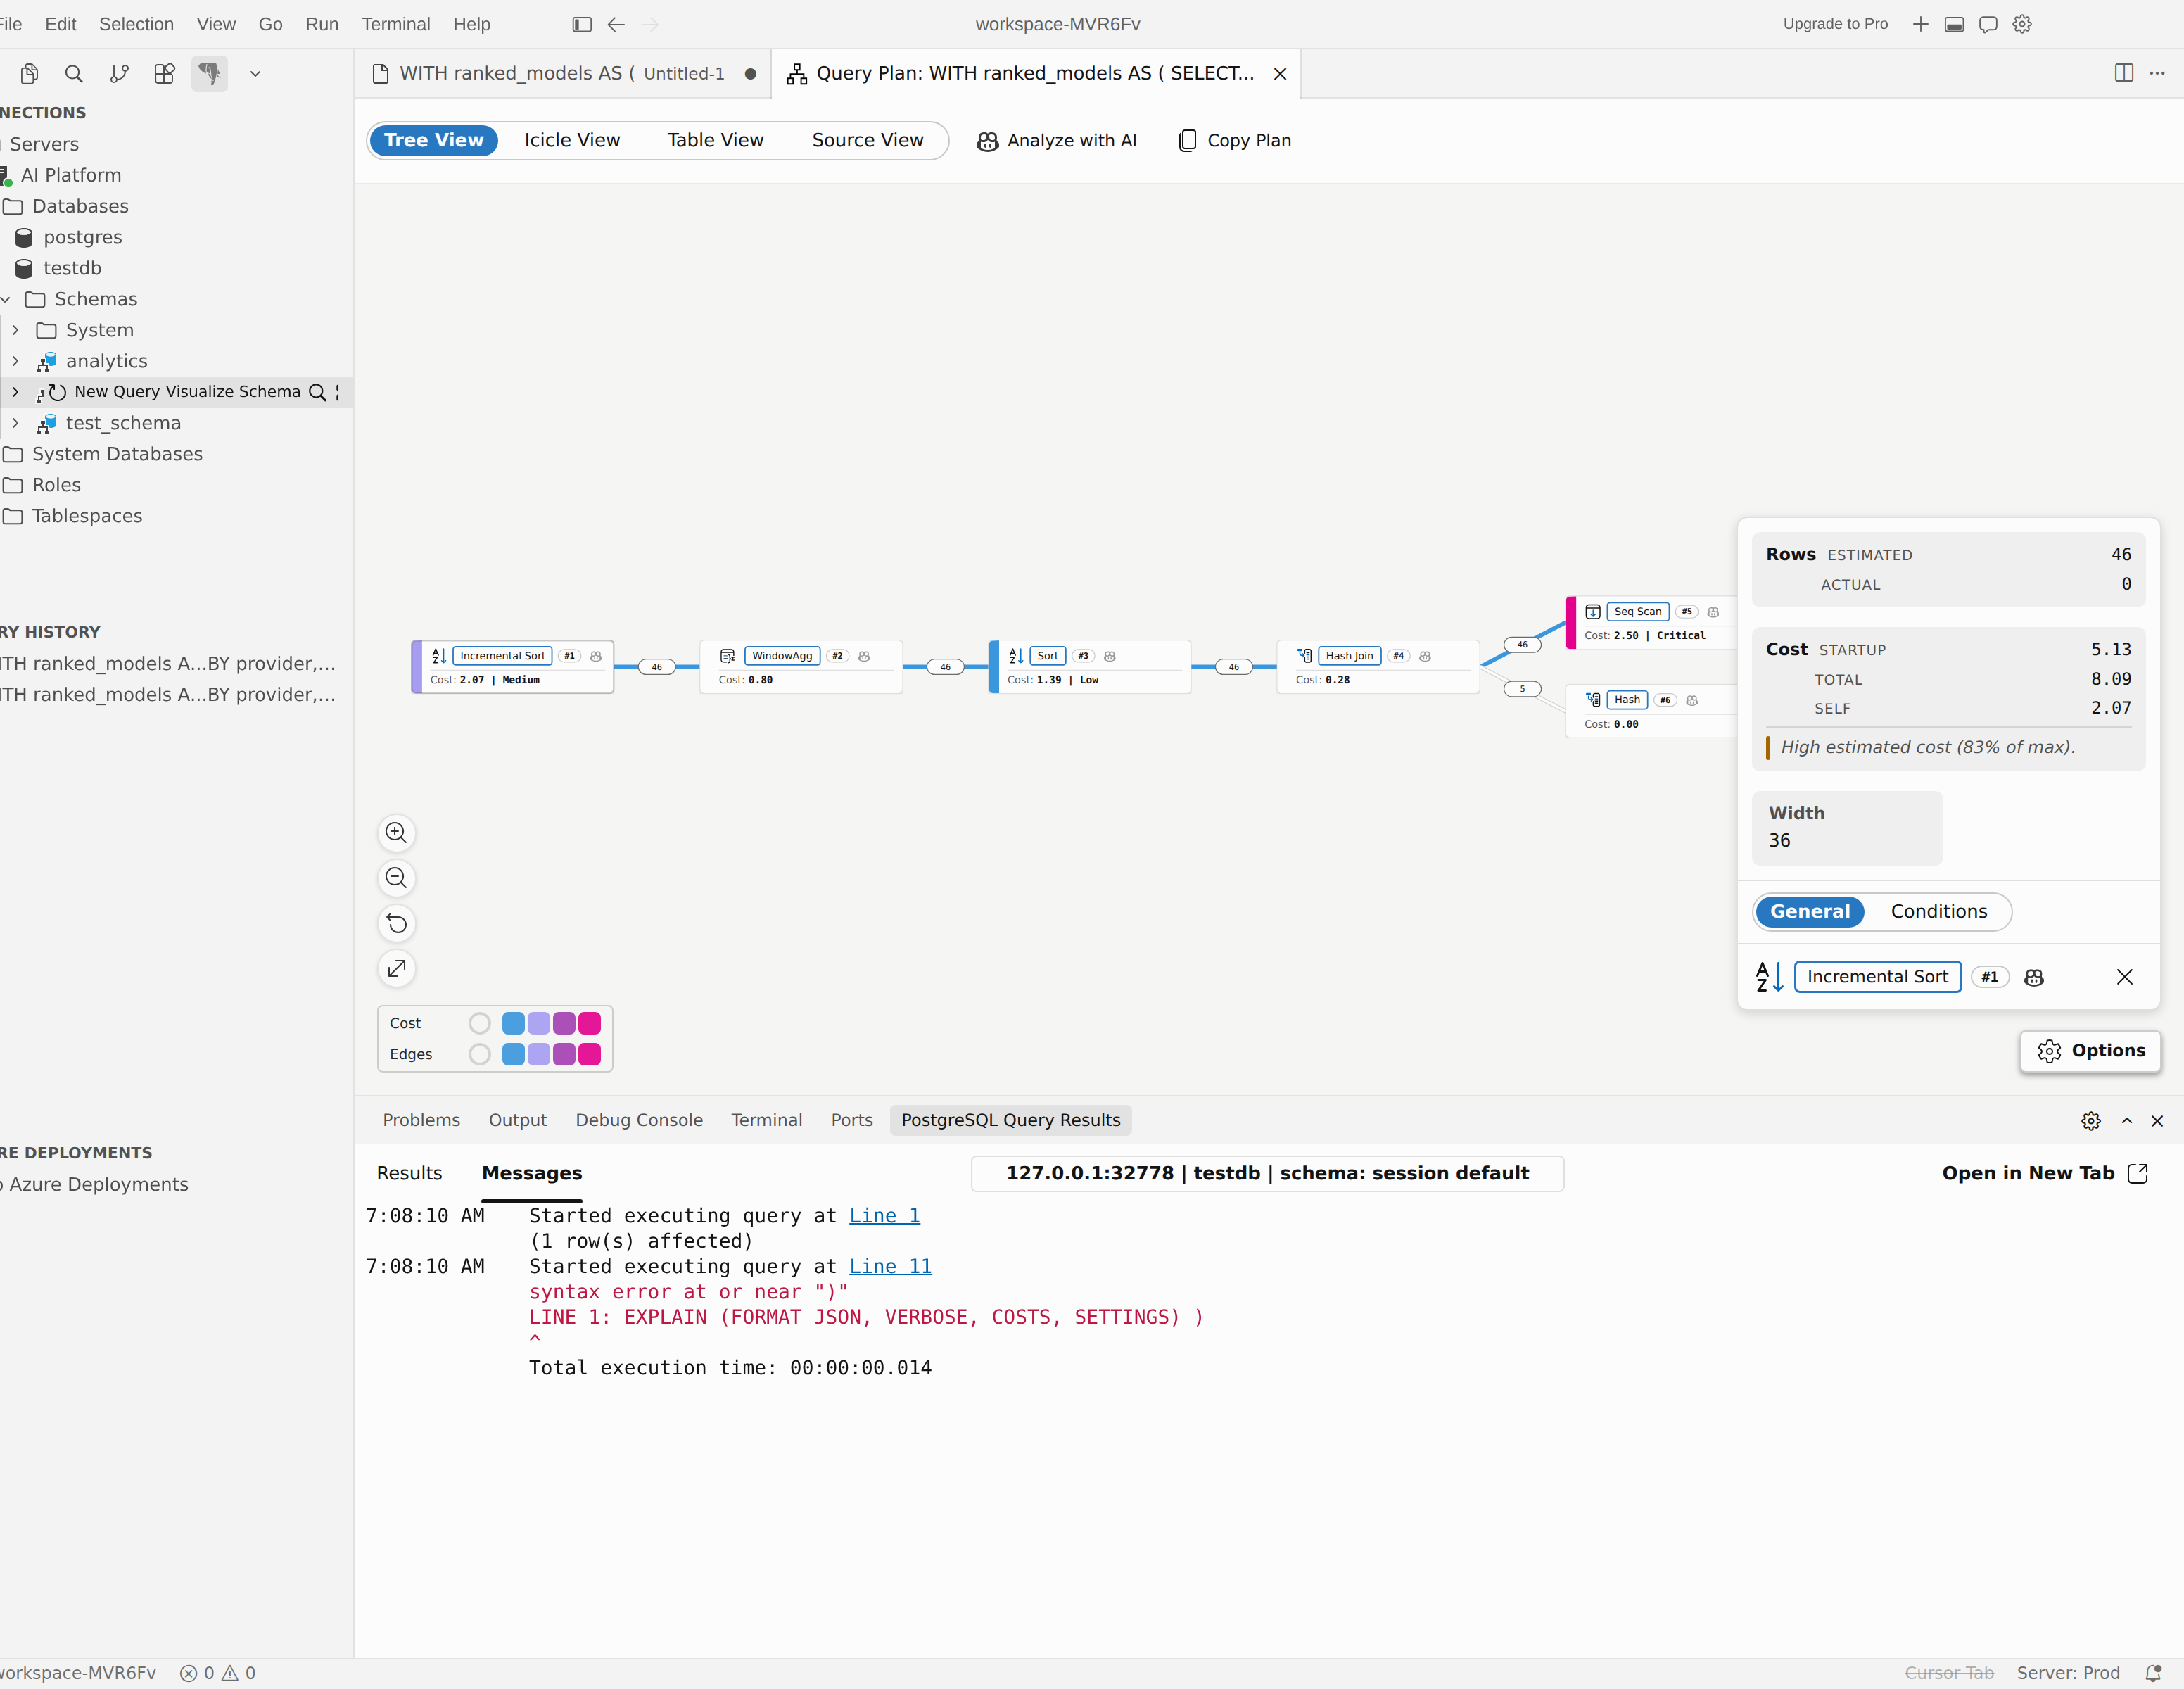2184x1689 pixels.
Task: Open the Help menu
Action: [x=472, y=24]
